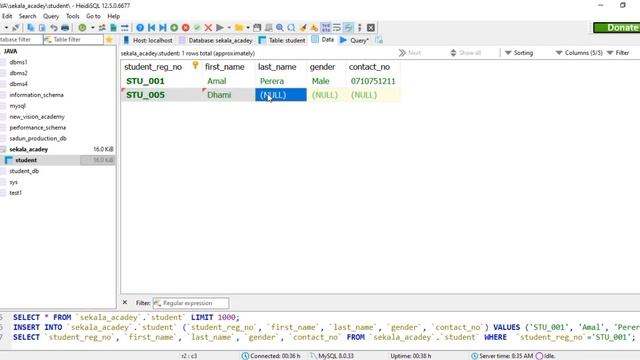
Task: Click the student_reg_no column header
Action: [x=161, y=67]
